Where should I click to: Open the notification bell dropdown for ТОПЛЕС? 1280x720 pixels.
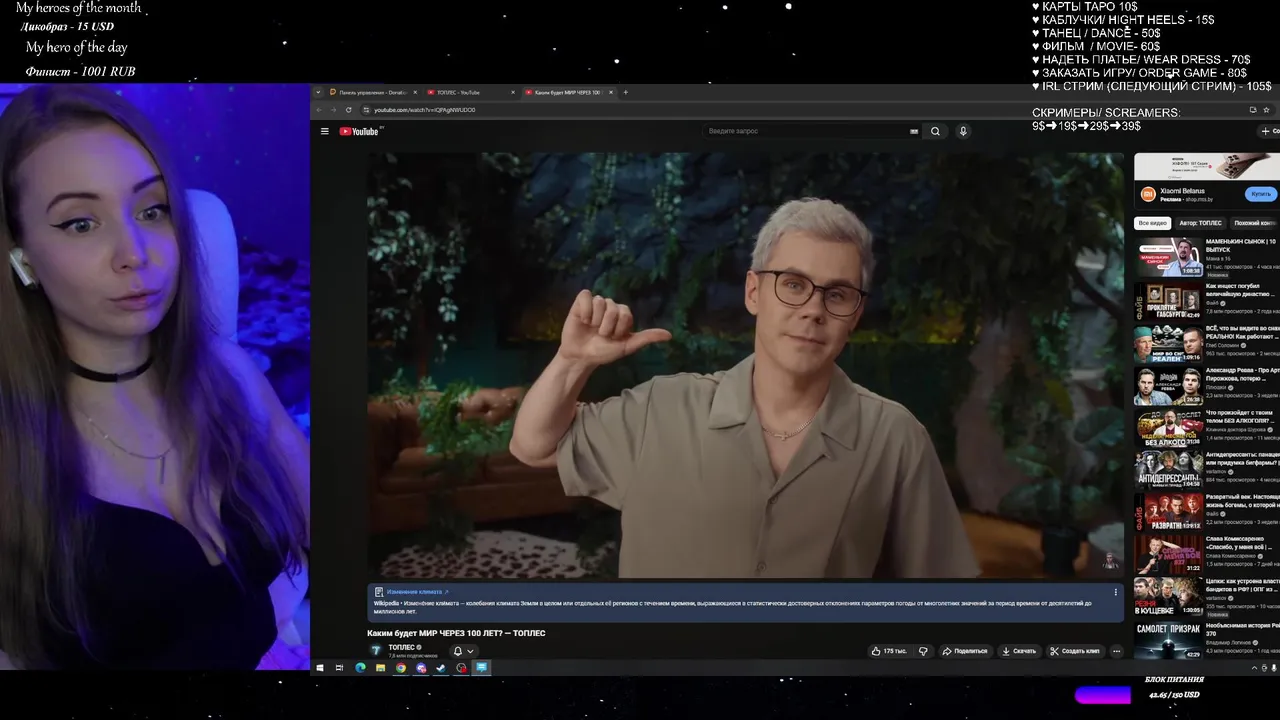click(463, 651)
